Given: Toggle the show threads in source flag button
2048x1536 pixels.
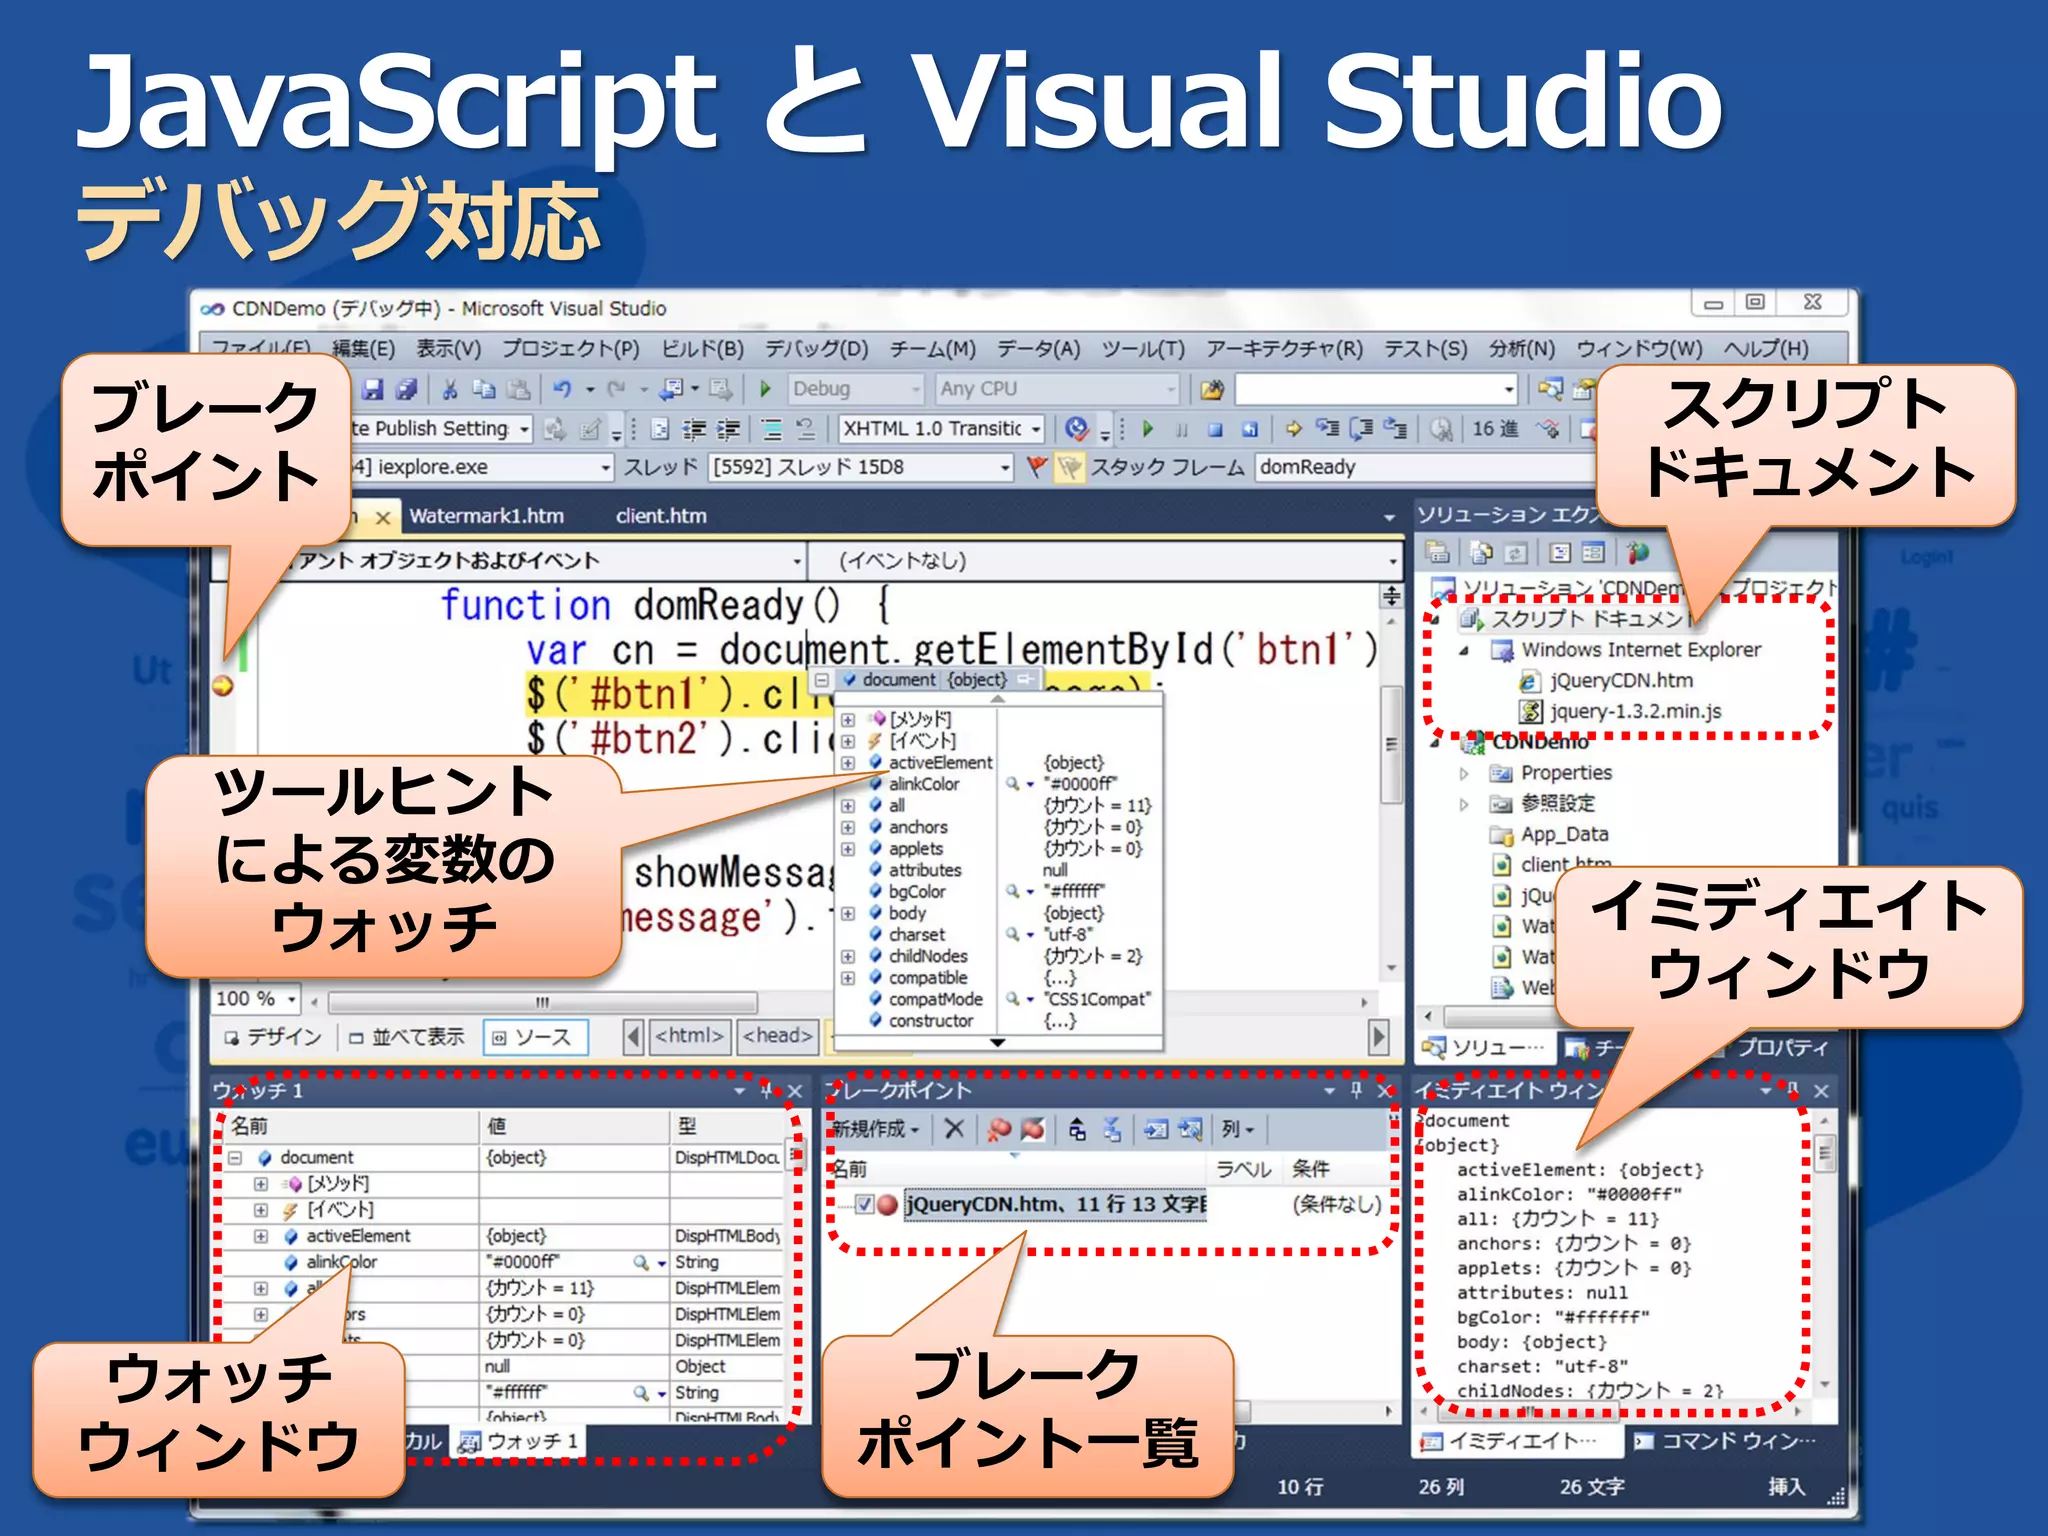Looking at the screenshot, I should 1070,467.
